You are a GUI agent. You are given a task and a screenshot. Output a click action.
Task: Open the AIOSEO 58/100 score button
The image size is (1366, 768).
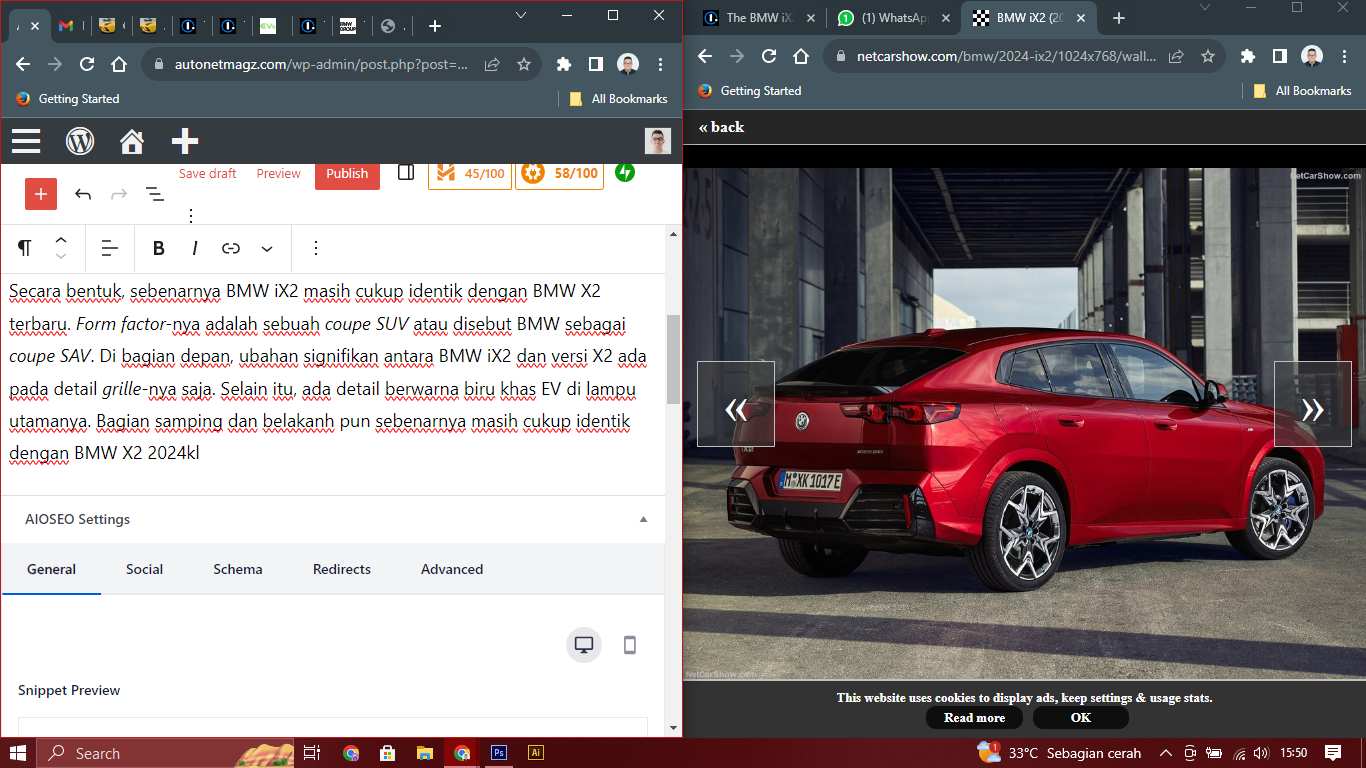click(559, 173)
